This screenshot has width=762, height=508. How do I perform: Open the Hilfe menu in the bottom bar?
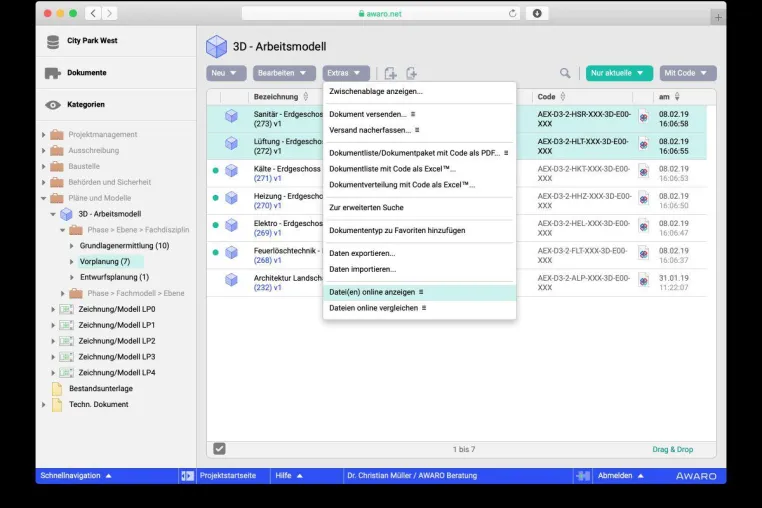289,476
